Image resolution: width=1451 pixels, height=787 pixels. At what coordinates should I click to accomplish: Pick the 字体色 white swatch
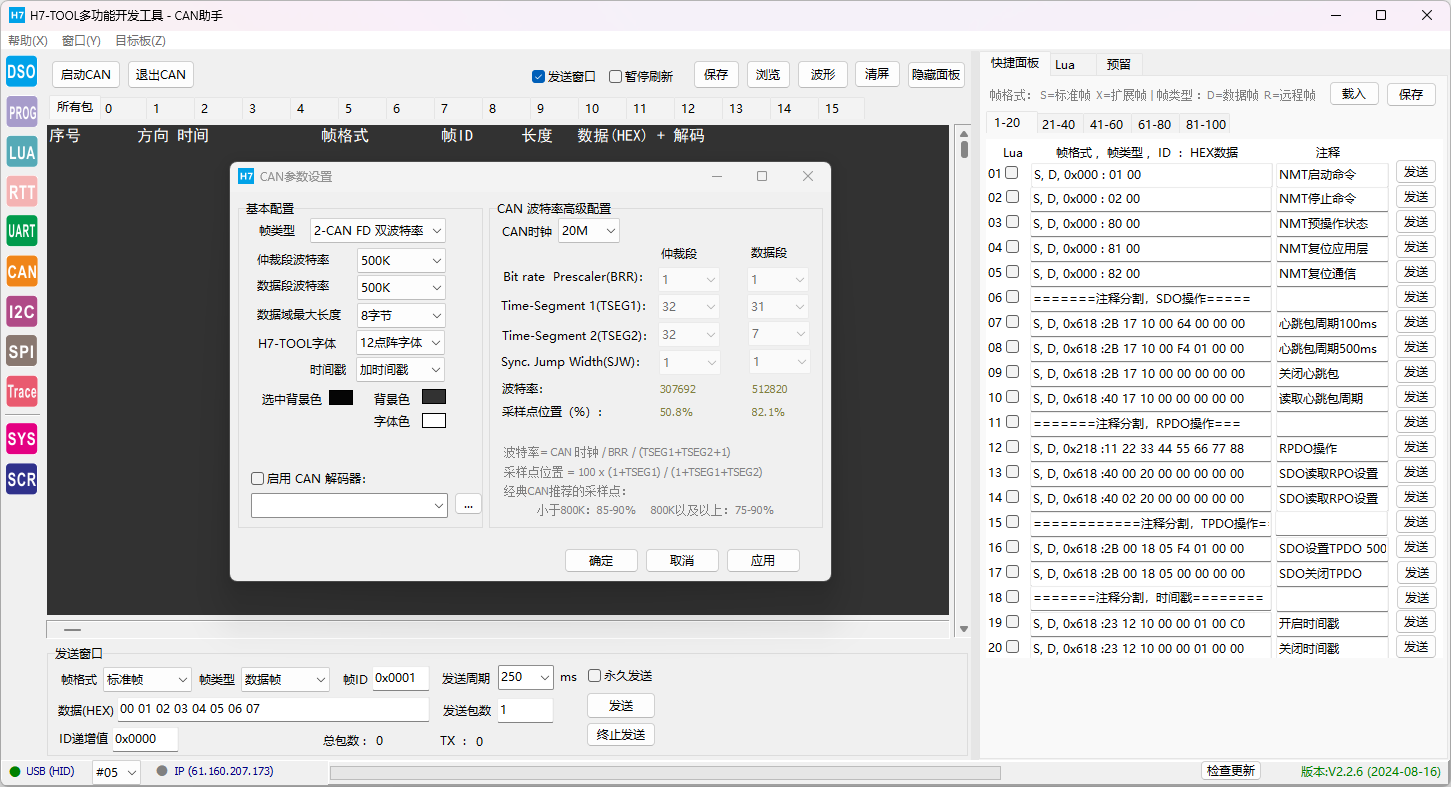[x=434, y=421]
